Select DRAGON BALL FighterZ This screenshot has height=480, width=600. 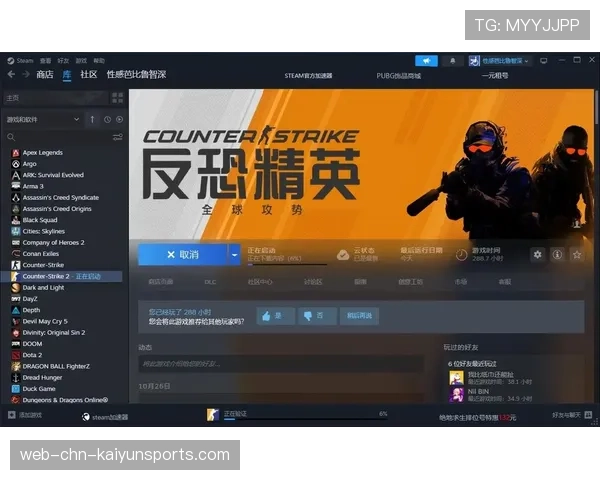pos(56,366)
